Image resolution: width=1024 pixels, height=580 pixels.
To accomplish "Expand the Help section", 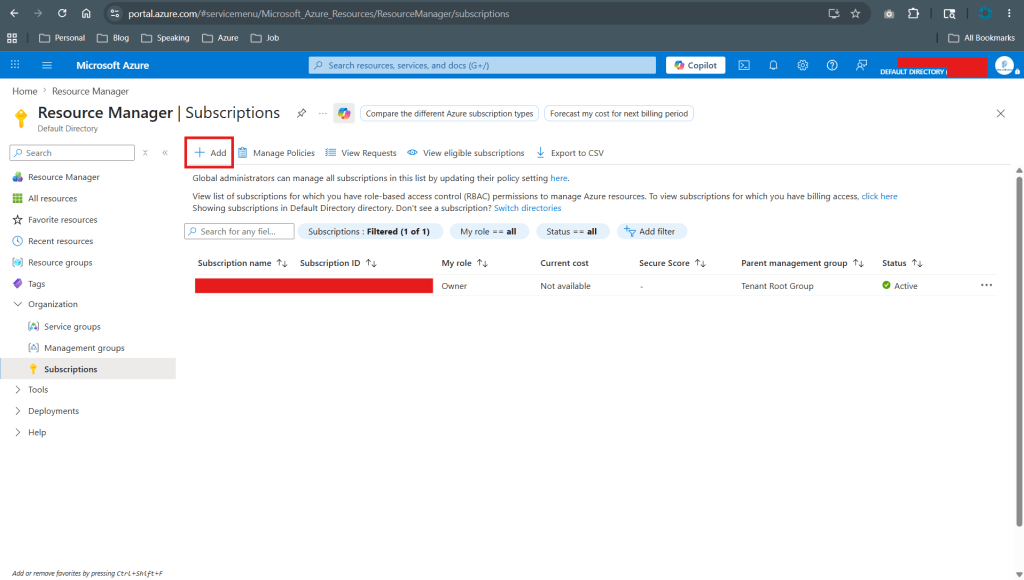I will click(x=18, y=432).
